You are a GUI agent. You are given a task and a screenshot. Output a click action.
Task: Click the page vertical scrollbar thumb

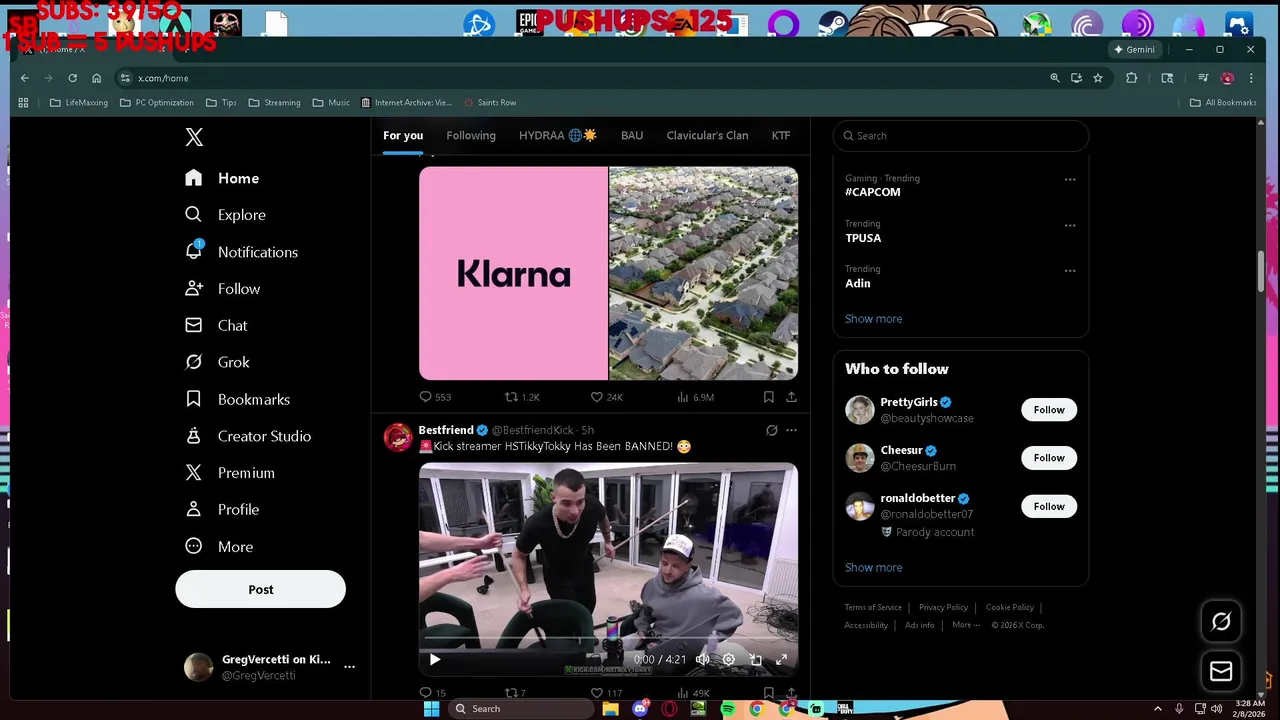(1261, 270)
